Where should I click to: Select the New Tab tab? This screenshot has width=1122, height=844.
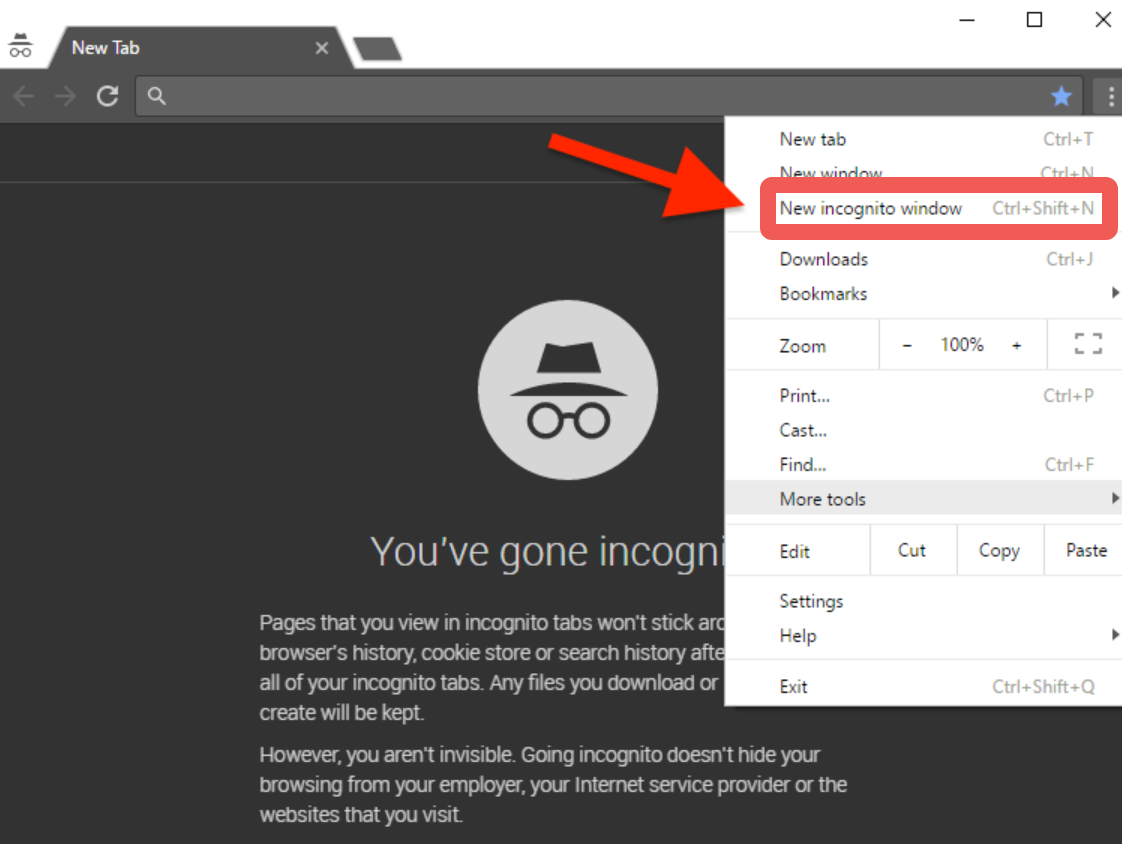coord(200,48)
